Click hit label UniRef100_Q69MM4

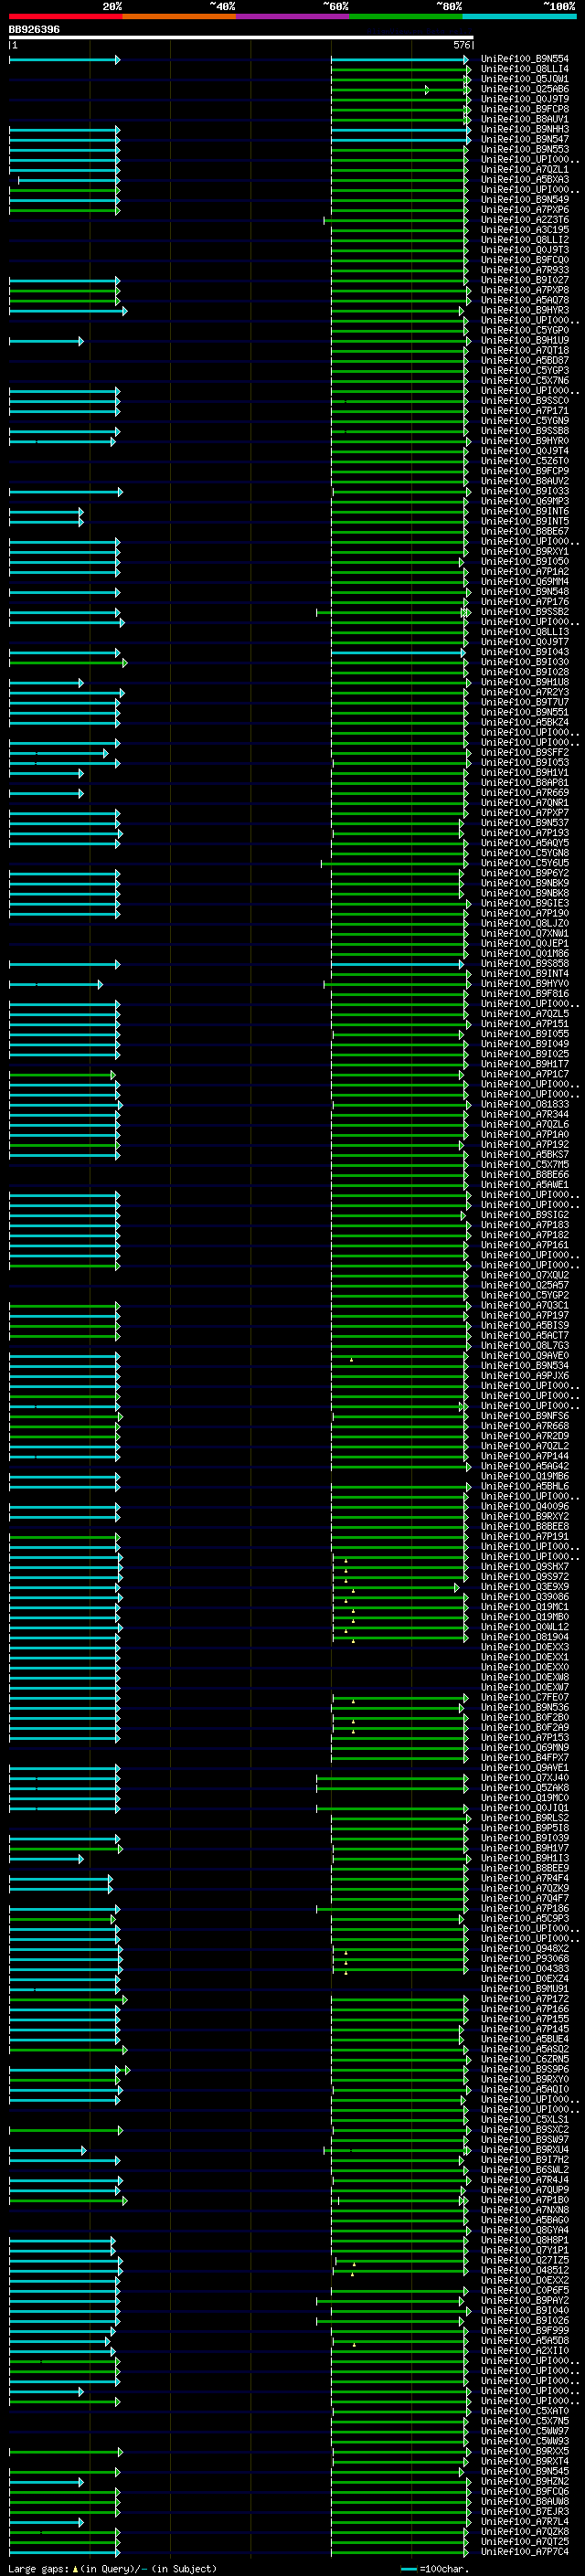pos(525,581)
